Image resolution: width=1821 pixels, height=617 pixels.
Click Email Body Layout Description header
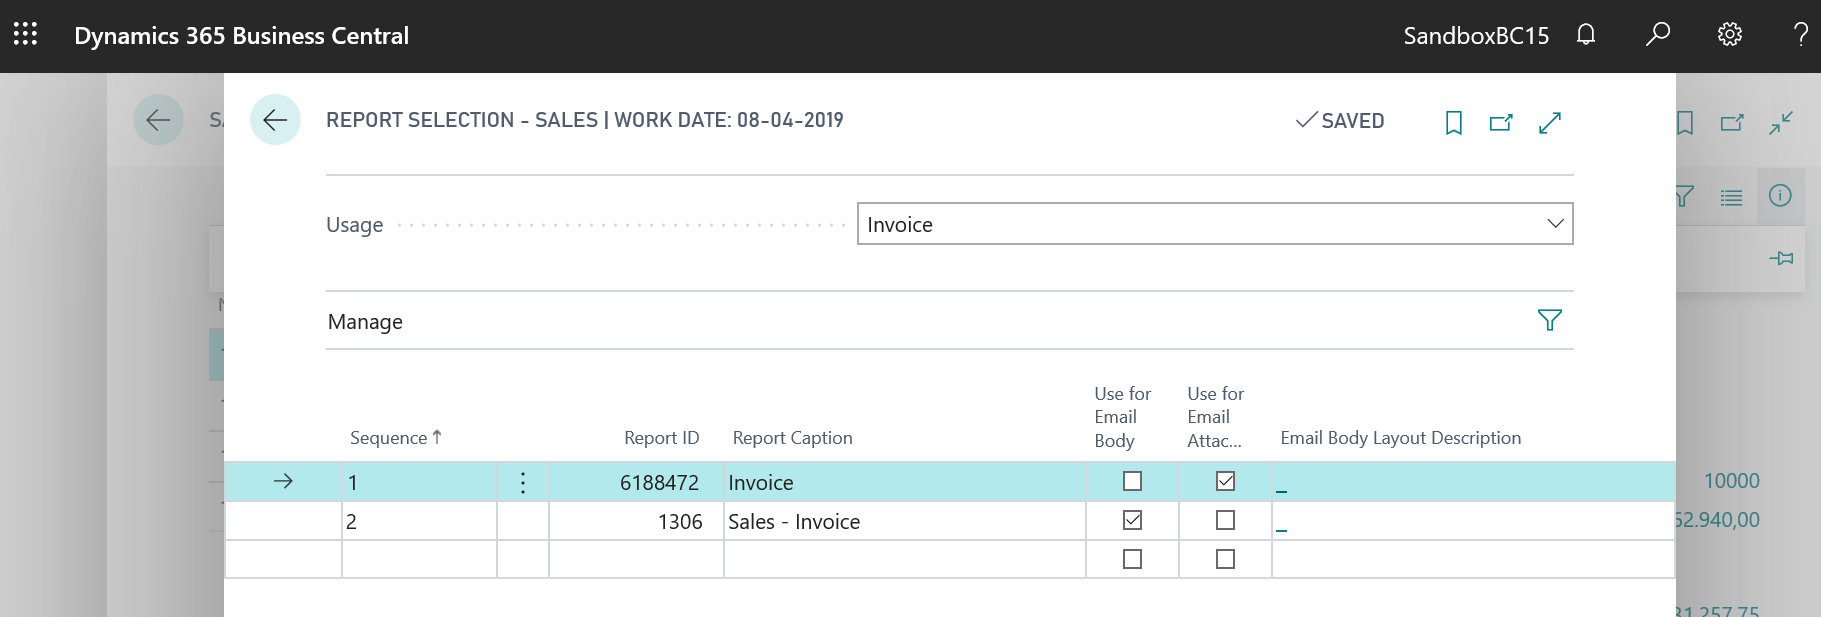(x=1400, y=438)
